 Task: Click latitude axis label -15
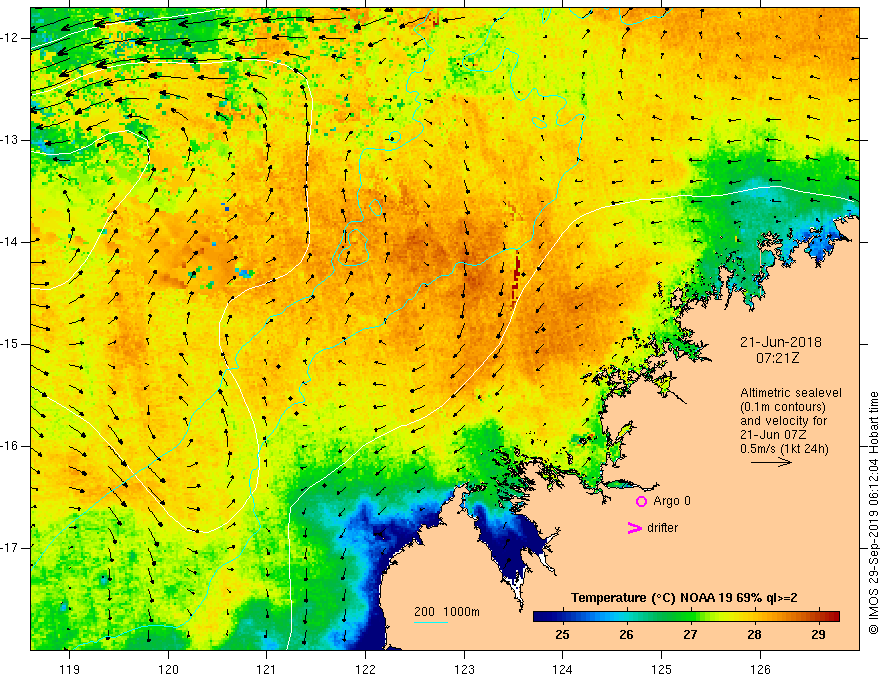click(x=11, y=344)
